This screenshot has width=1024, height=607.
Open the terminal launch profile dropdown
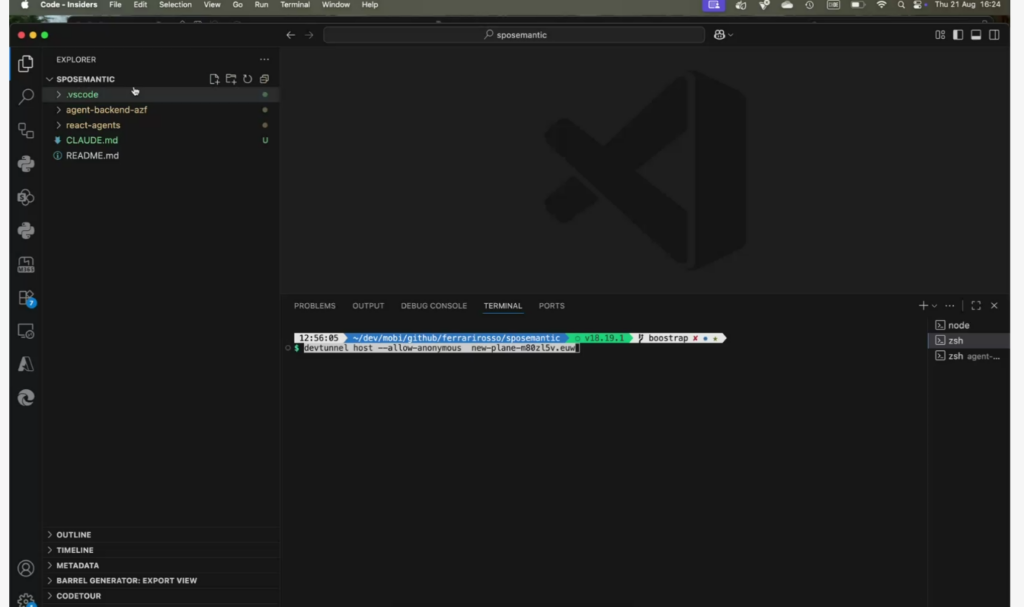click(935, 306)
